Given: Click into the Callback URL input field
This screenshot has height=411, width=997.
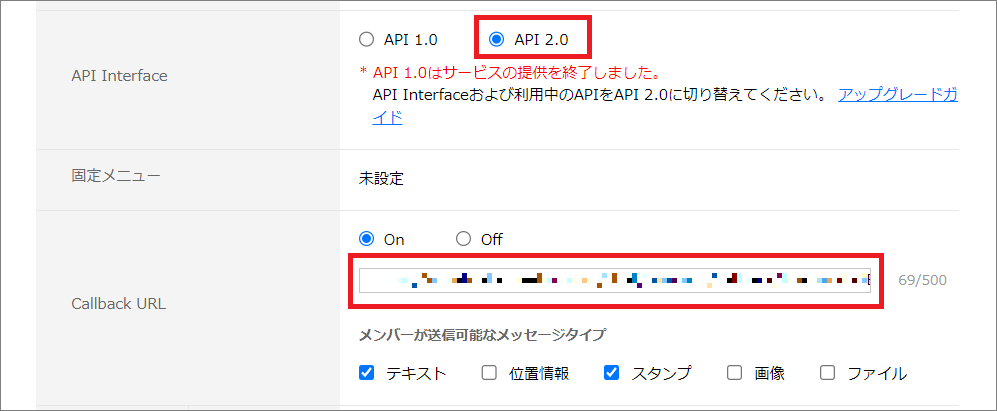Looking at the screenshot, I should 614,281.
